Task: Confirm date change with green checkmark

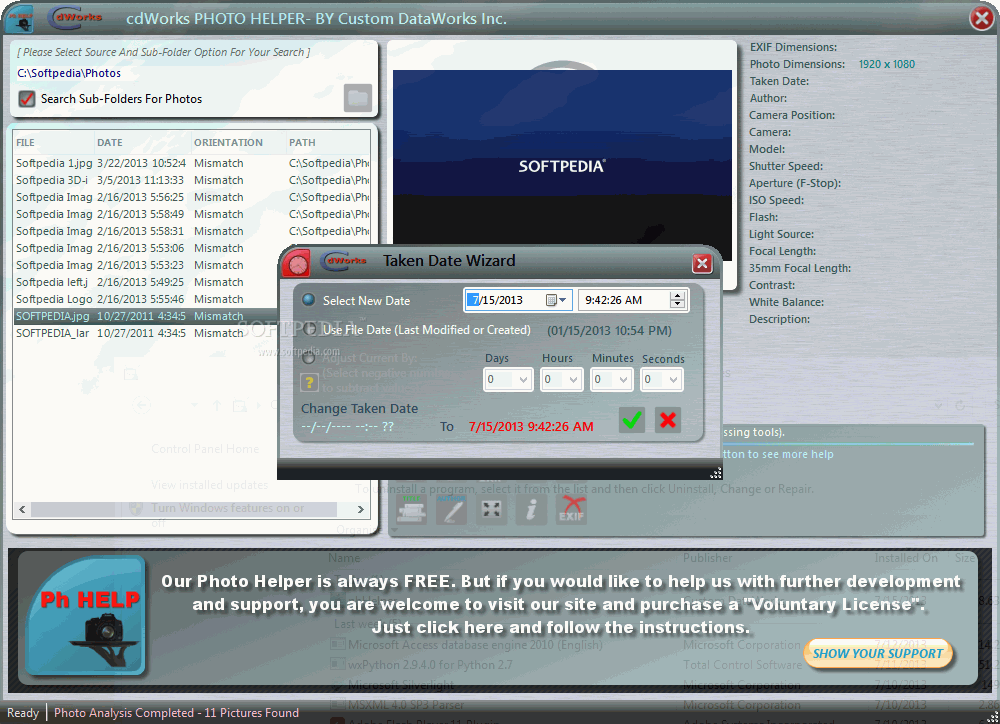Action: point(632,420)
